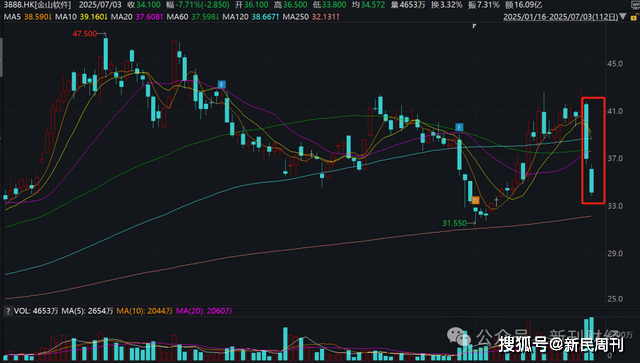Click the 47.500 high price label
Screen dimensions: 640x363
click(84, 34)
